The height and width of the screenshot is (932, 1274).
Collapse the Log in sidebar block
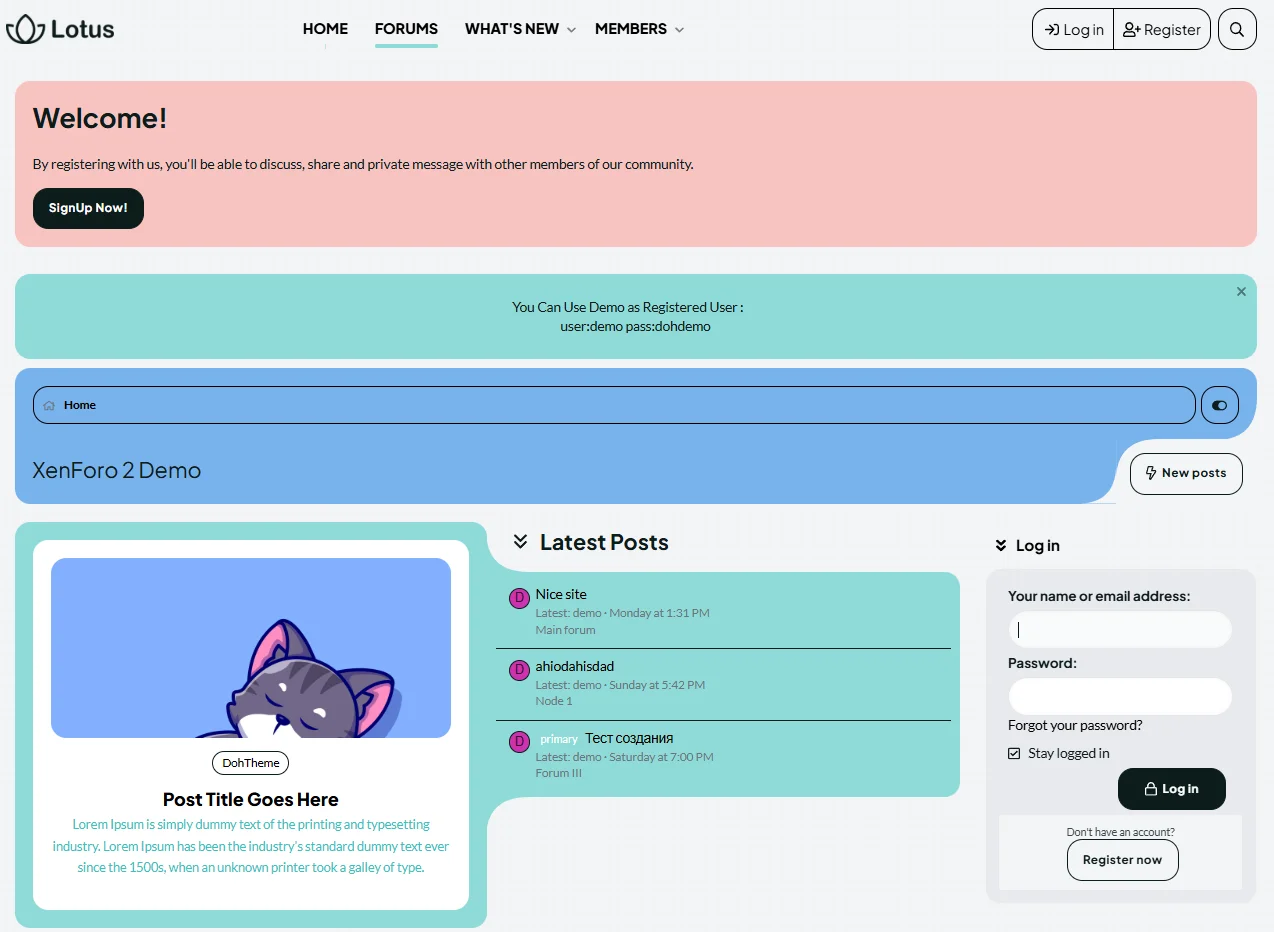(x=1001, y=546)
